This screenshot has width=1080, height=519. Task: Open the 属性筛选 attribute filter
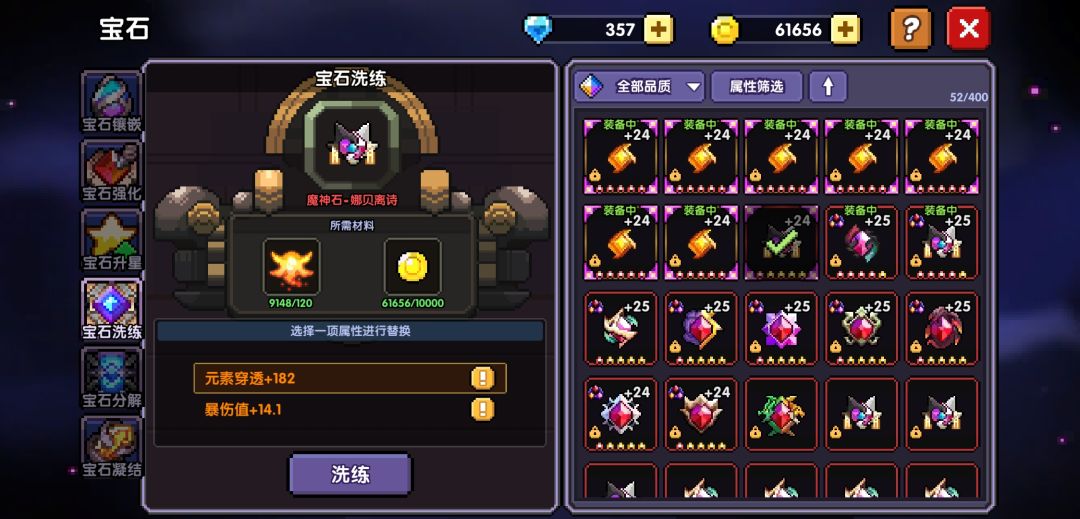point(756,87)
